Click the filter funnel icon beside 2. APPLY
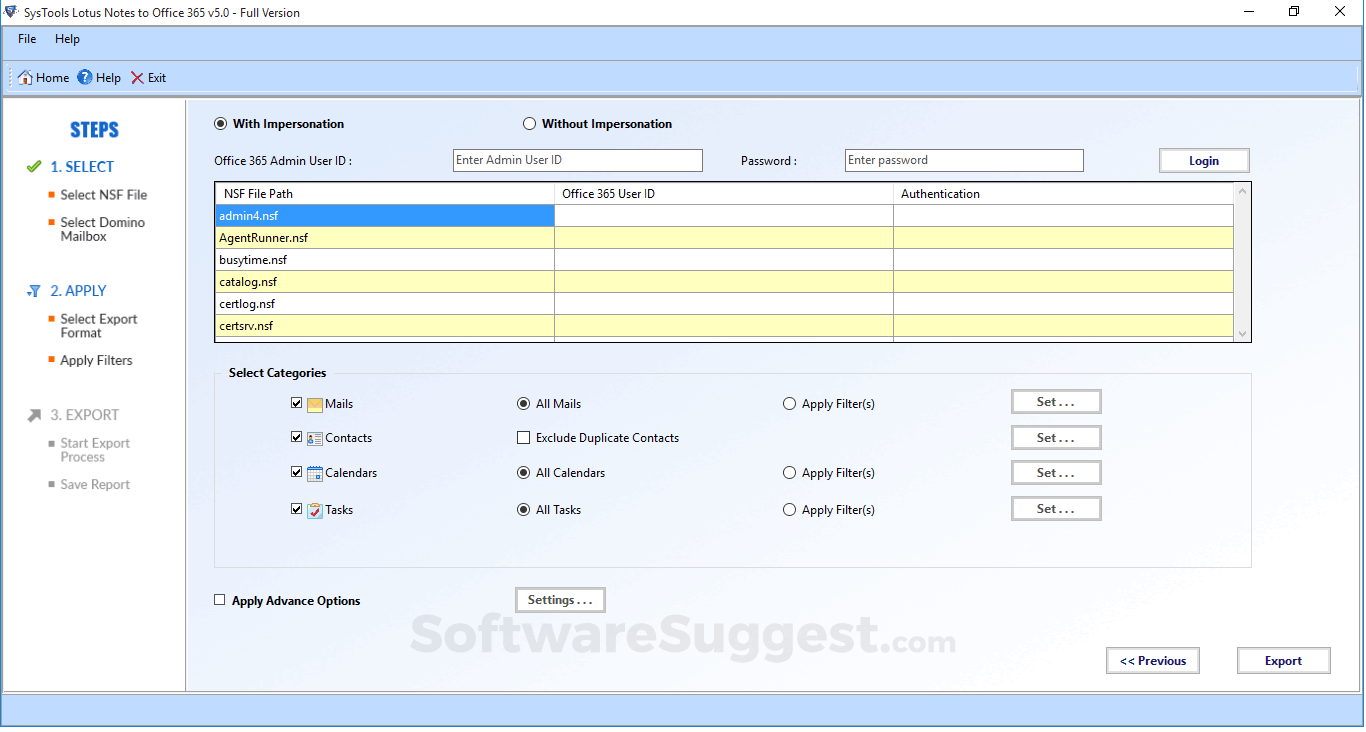Viewport: 1366px width, 732px height. coord(34,291)
